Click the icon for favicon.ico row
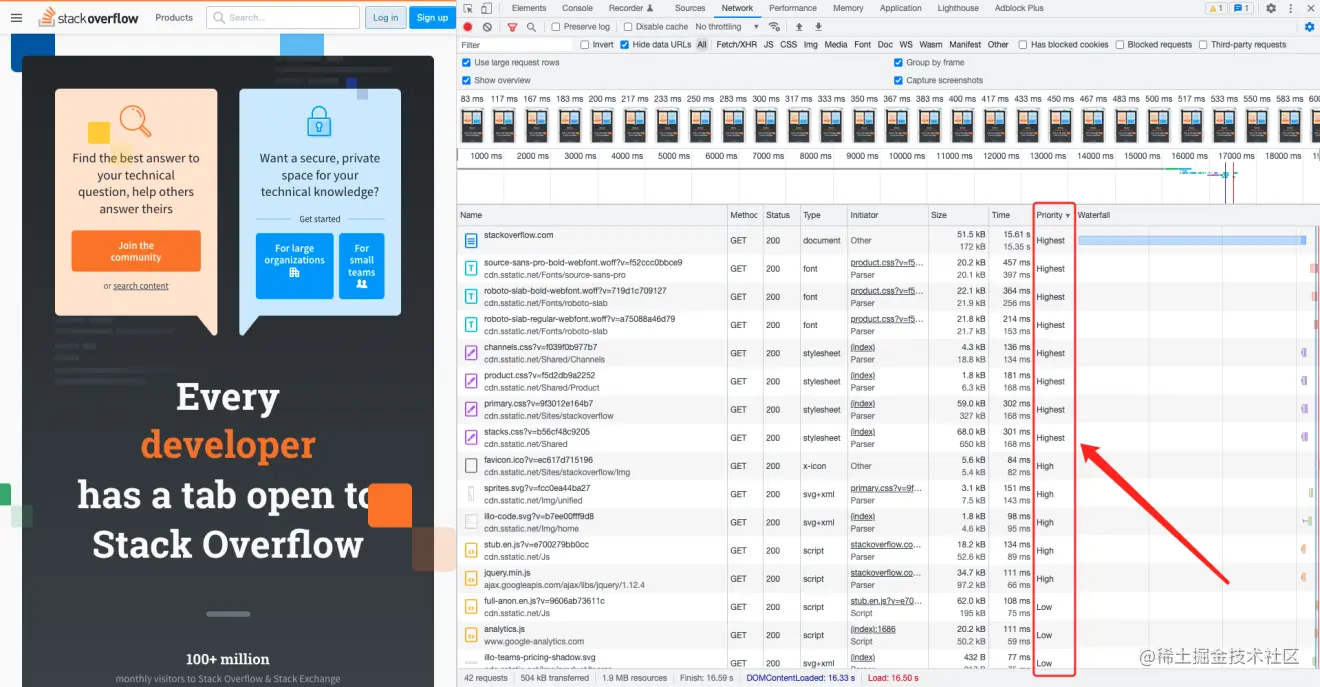The image size is (1320, 687). (x=470, y=466)
